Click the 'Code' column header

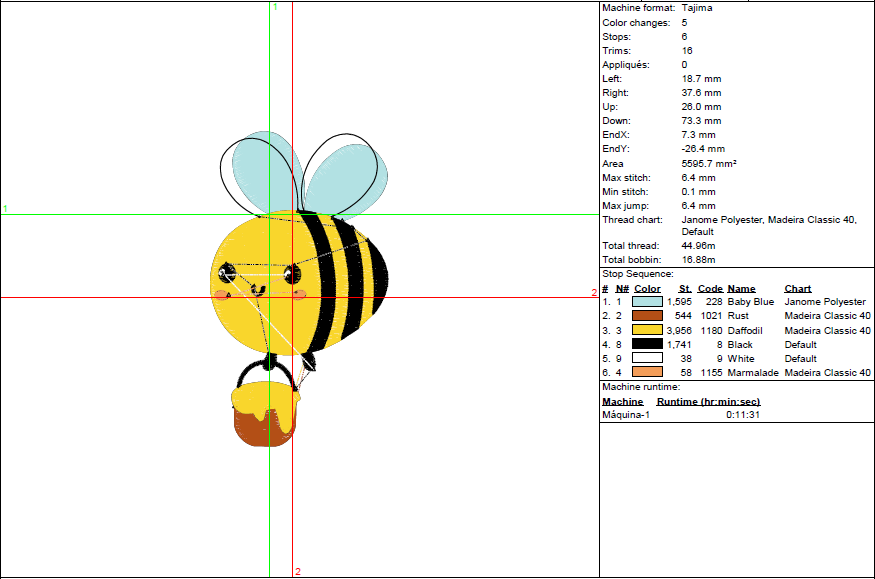[710, 288]
